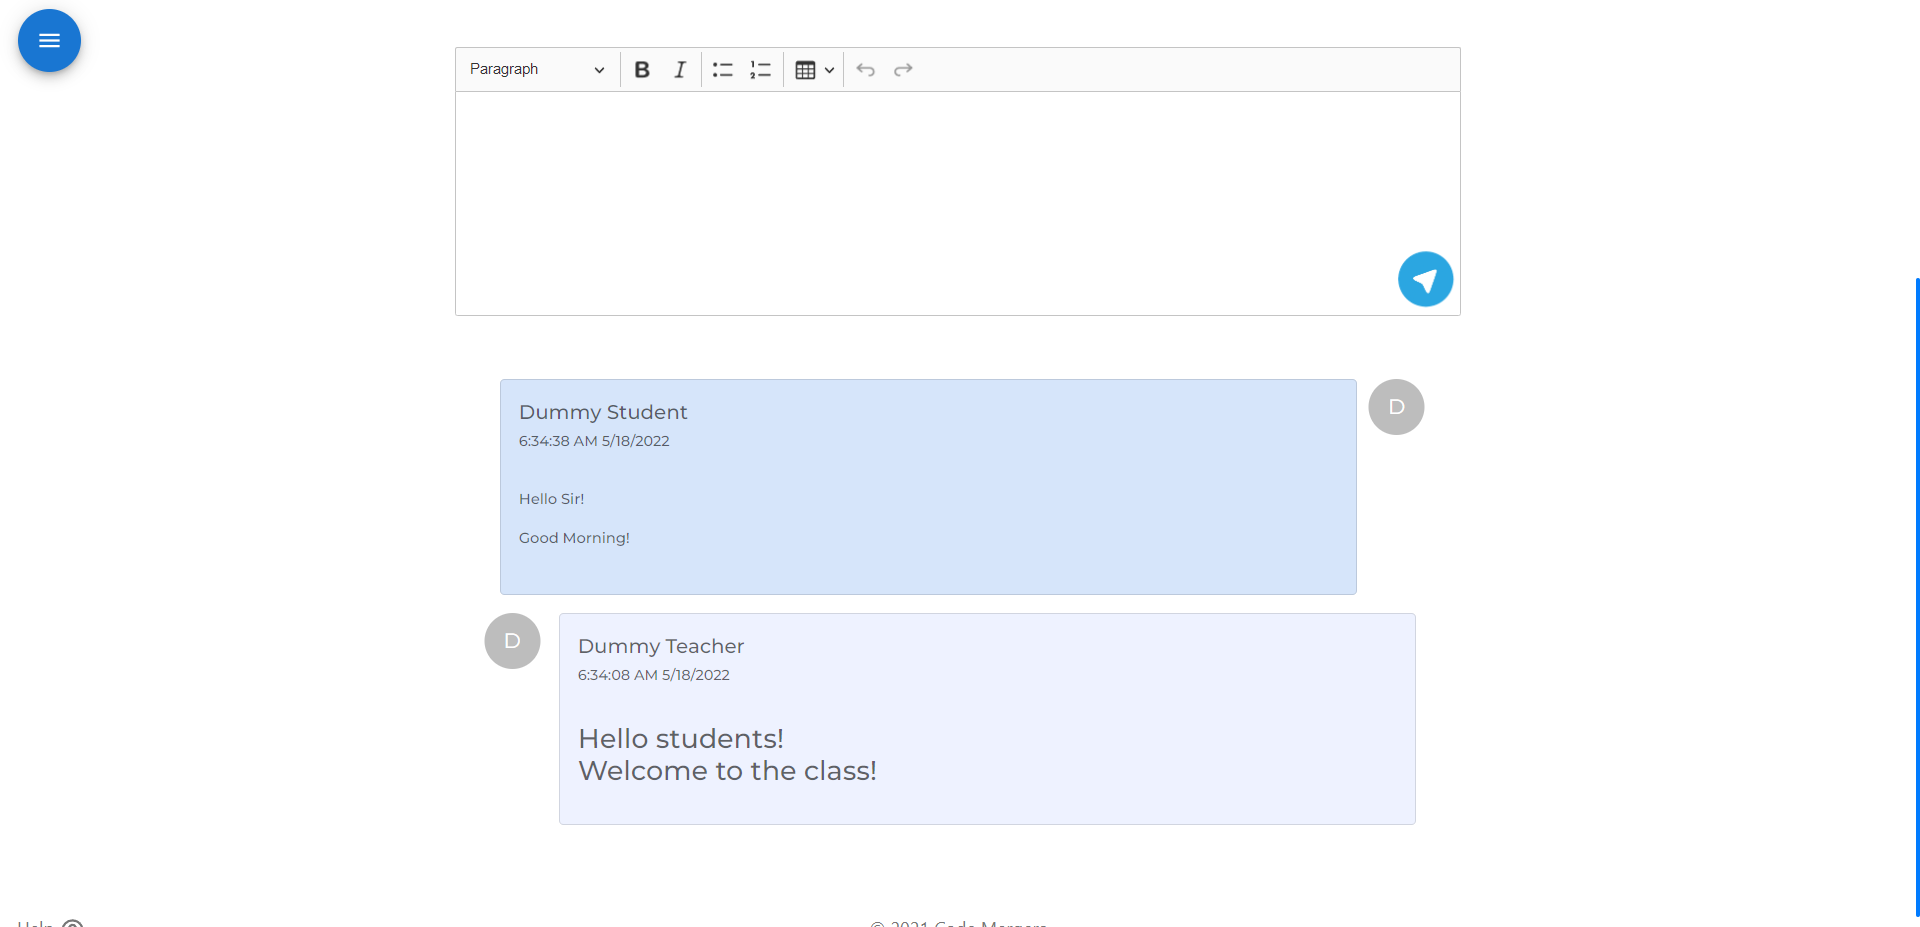The image size is (1920, 927).
Task: Insert a numbered list
Action: pos(760,69)
